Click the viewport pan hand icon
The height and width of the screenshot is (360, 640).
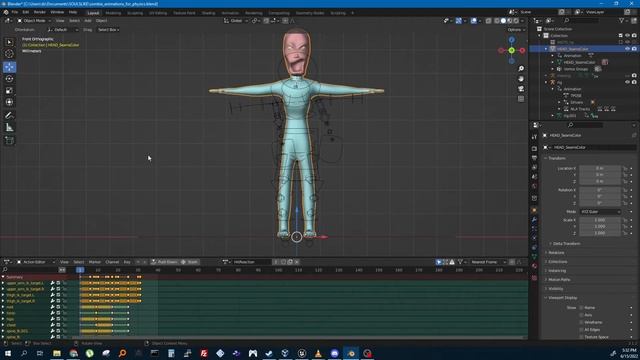[521, 78]
